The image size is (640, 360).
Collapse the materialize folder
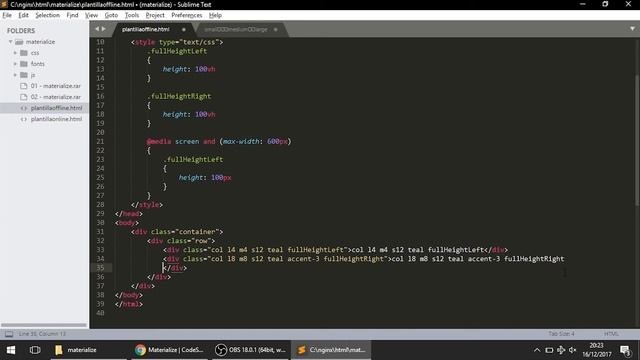[11, 42]
